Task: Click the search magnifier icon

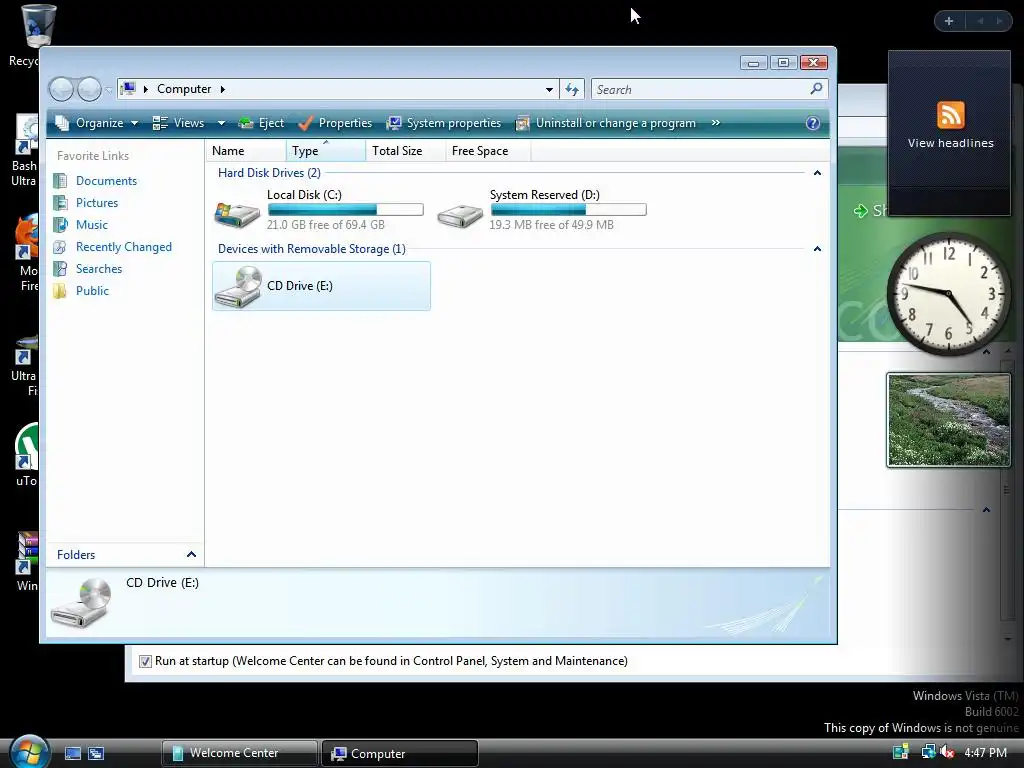Action: pos(816,89)
